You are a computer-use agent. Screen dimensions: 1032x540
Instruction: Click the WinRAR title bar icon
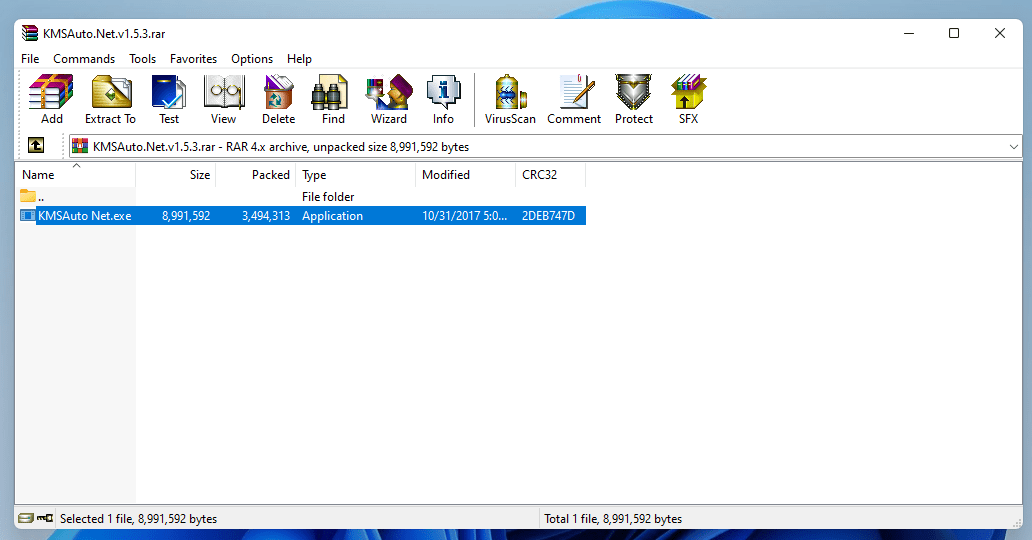[x=30, y=33]
